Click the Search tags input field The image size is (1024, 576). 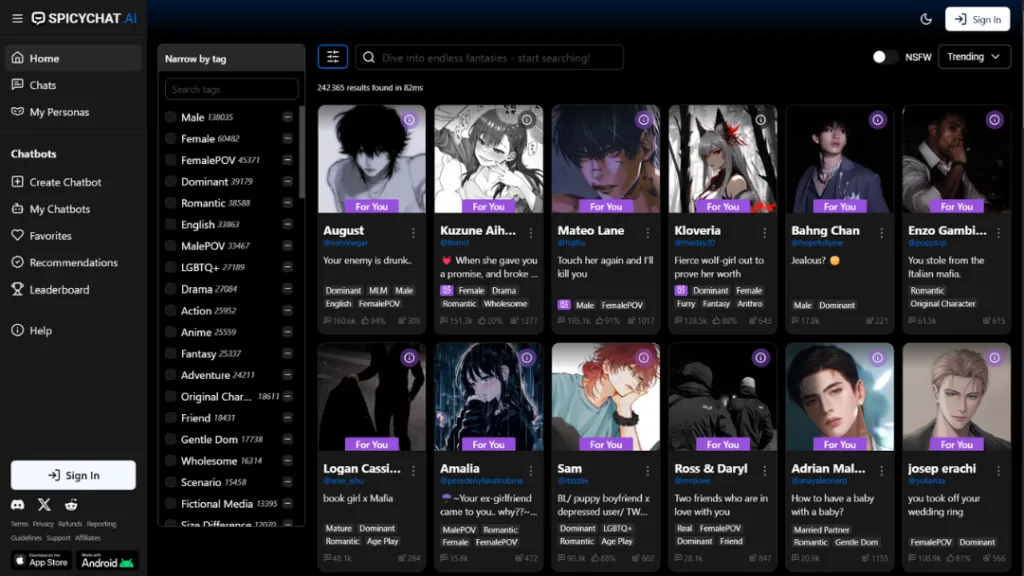click(x=232, y=89)
